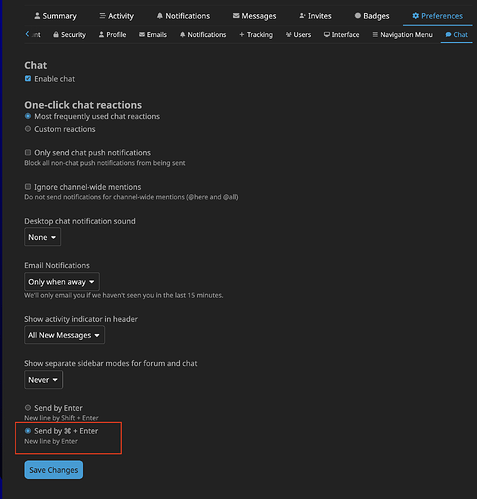This screenshot has height=499, width=477.
Task: Click the gear icon on Preferences tab
Action: [415, 16]
